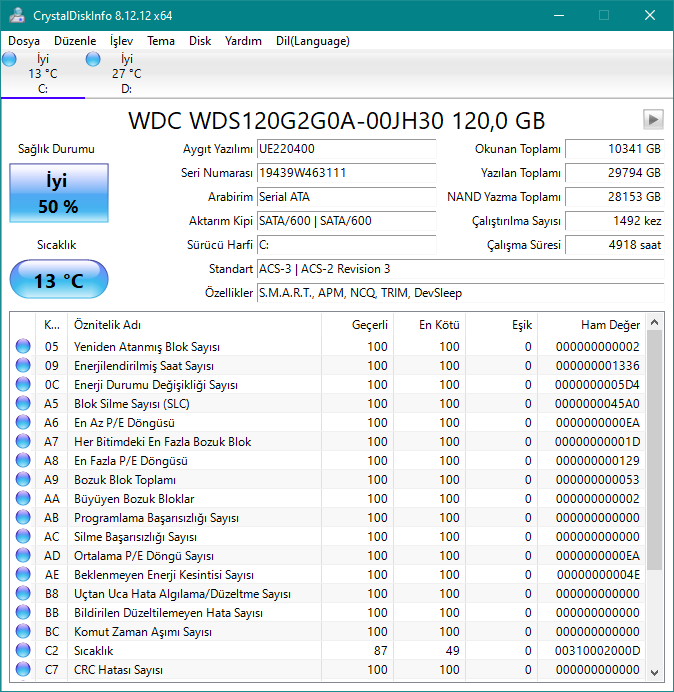Click status orb for attribute BC row
Viewport: 674px width, 692px height.
[23, 631]
